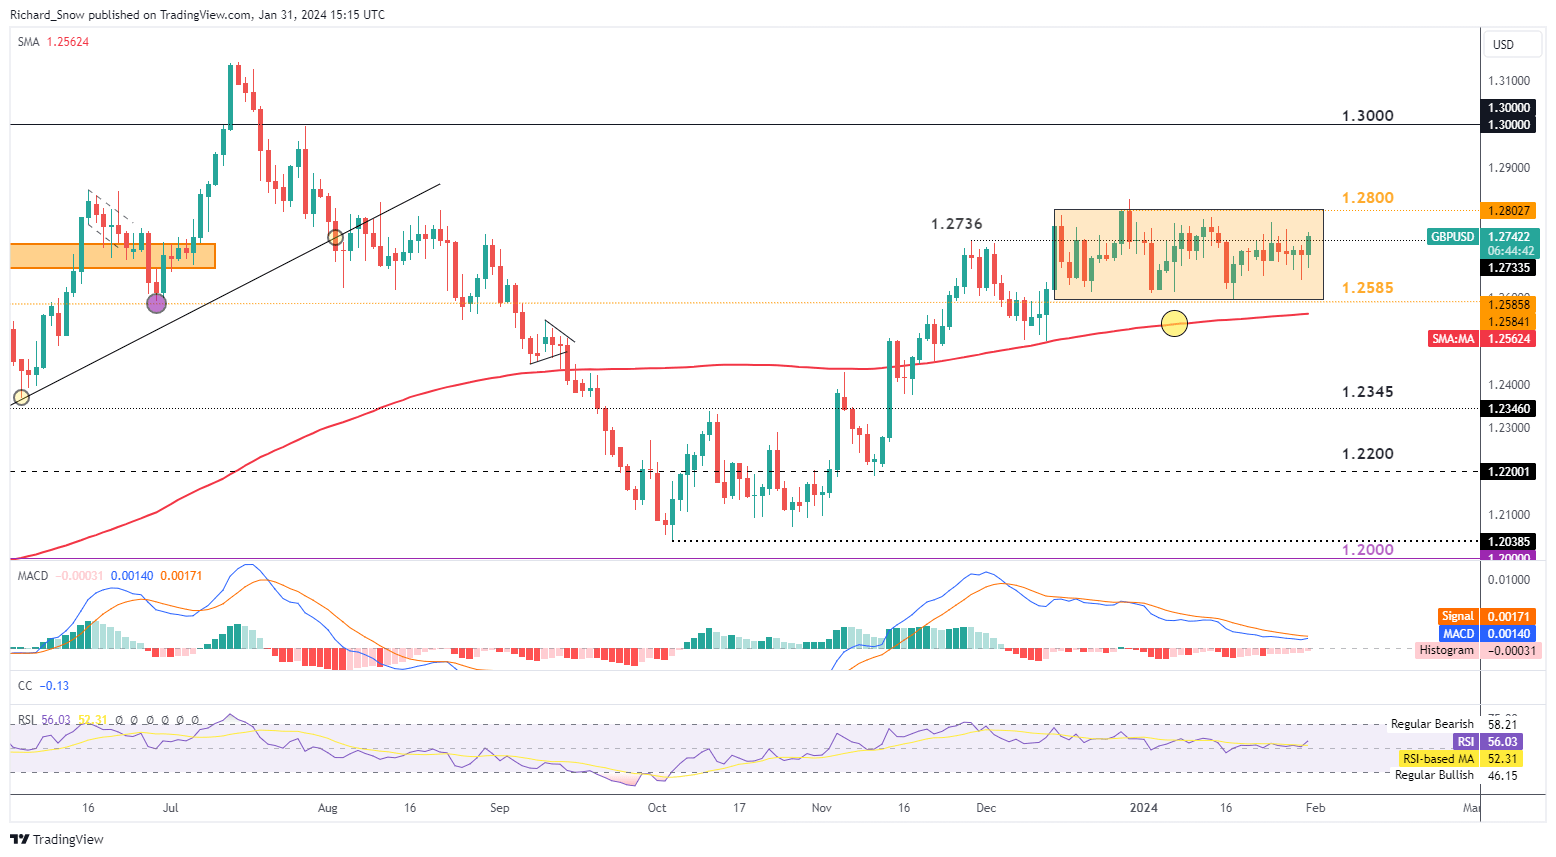Click the 1.20385 price axis tag
The image size is (1556, 857).
pos(1509,542)
